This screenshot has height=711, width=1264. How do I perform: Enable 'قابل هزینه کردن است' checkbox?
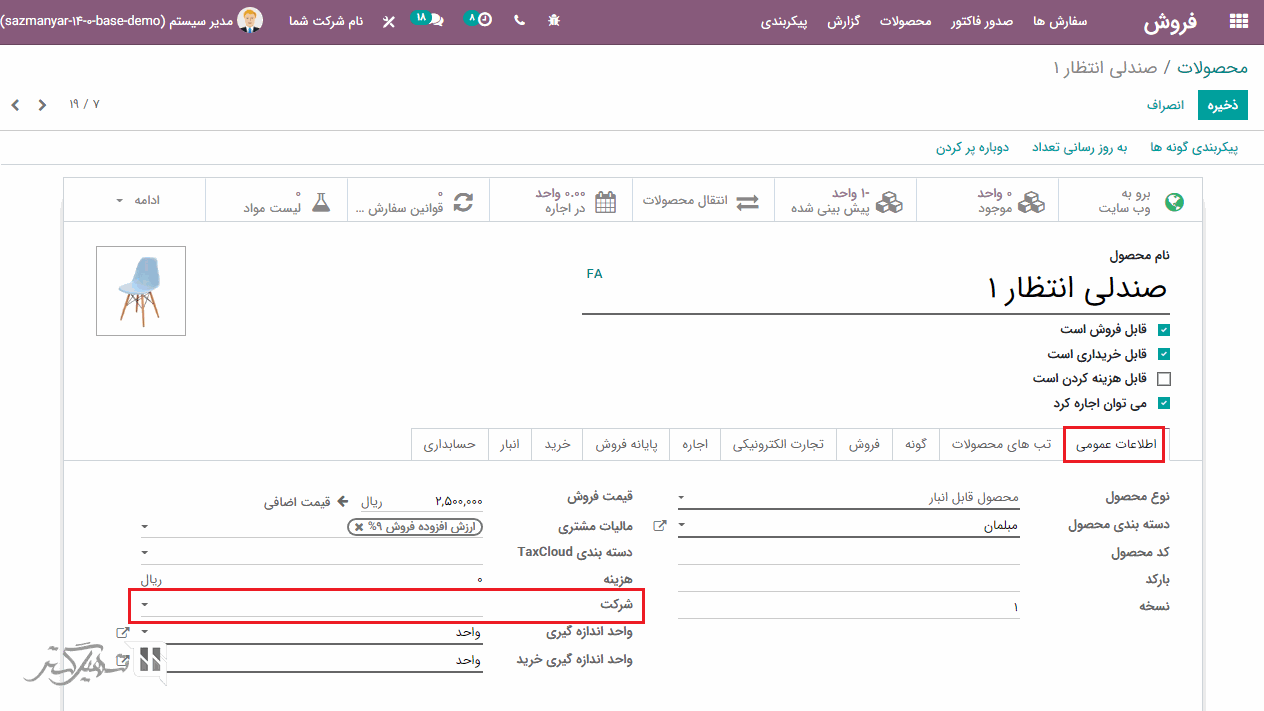click(x=1163, y=379)
